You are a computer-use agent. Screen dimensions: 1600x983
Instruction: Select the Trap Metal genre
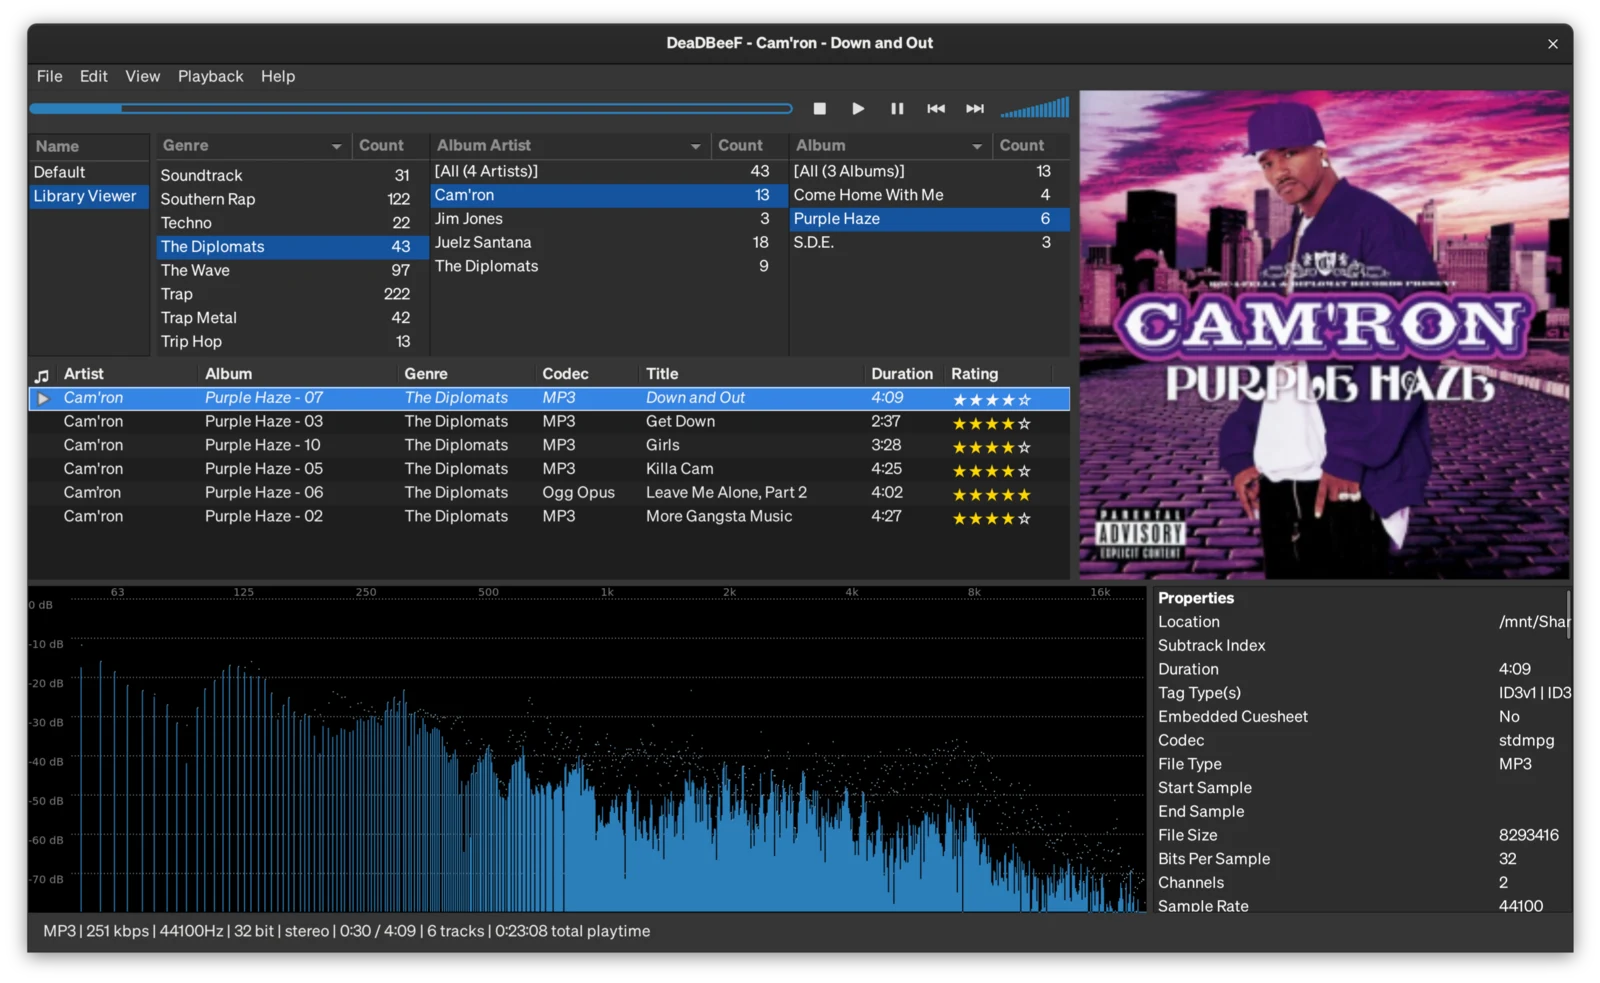click(291, 318)
